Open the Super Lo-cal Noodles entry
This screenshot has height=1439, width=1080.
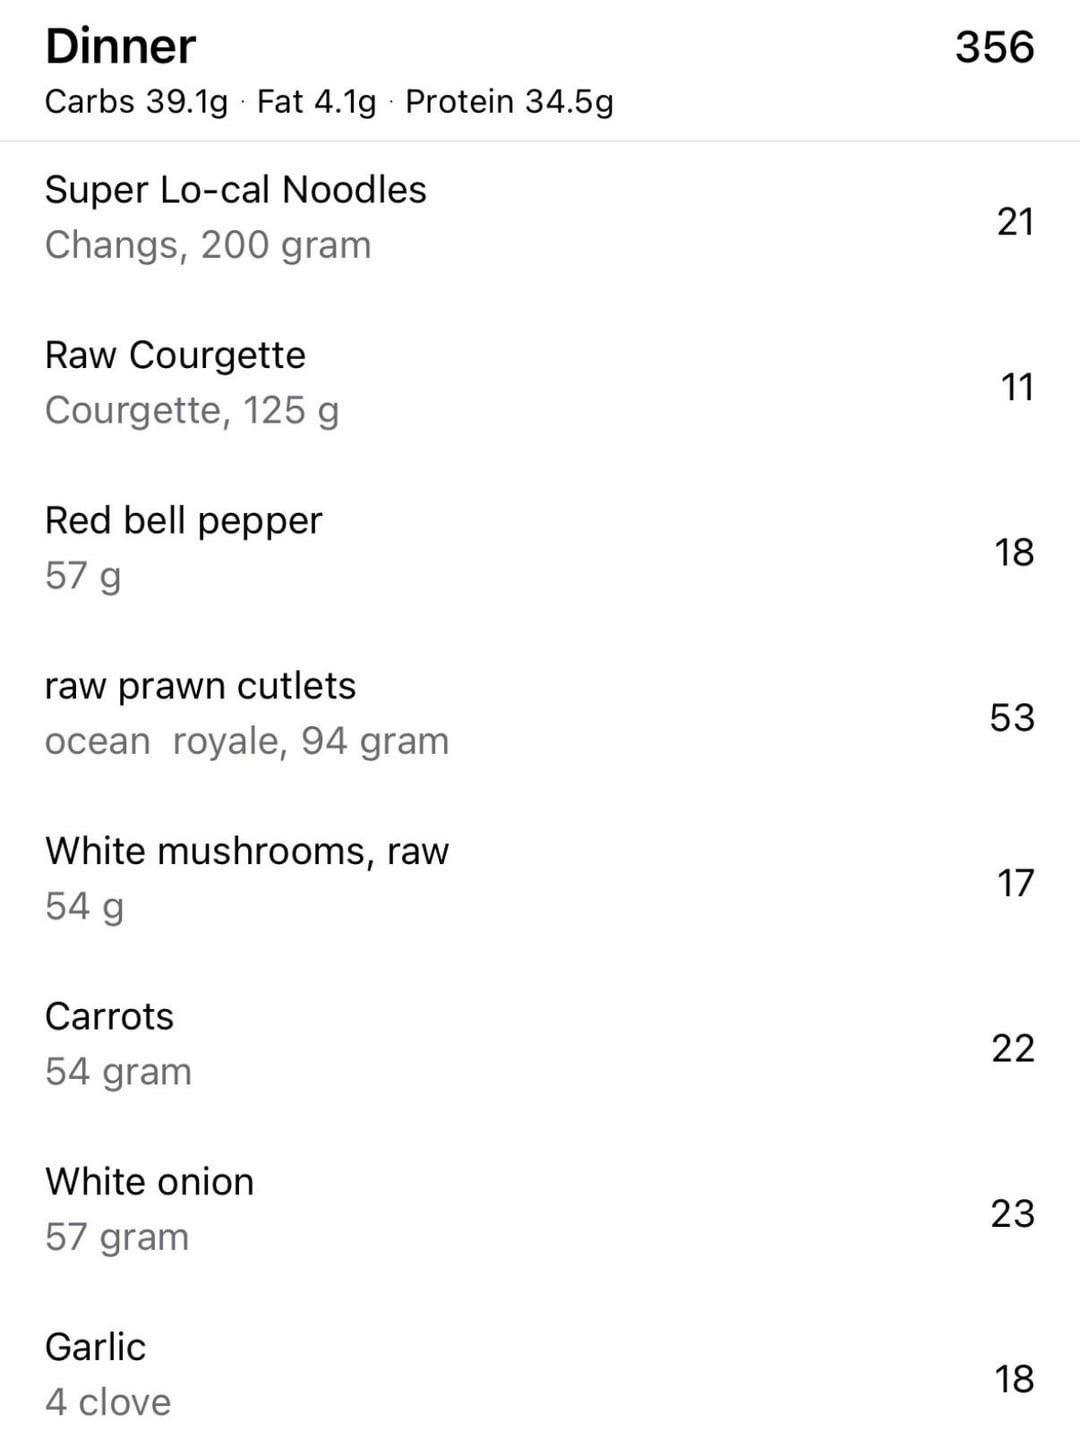[236, 190]
